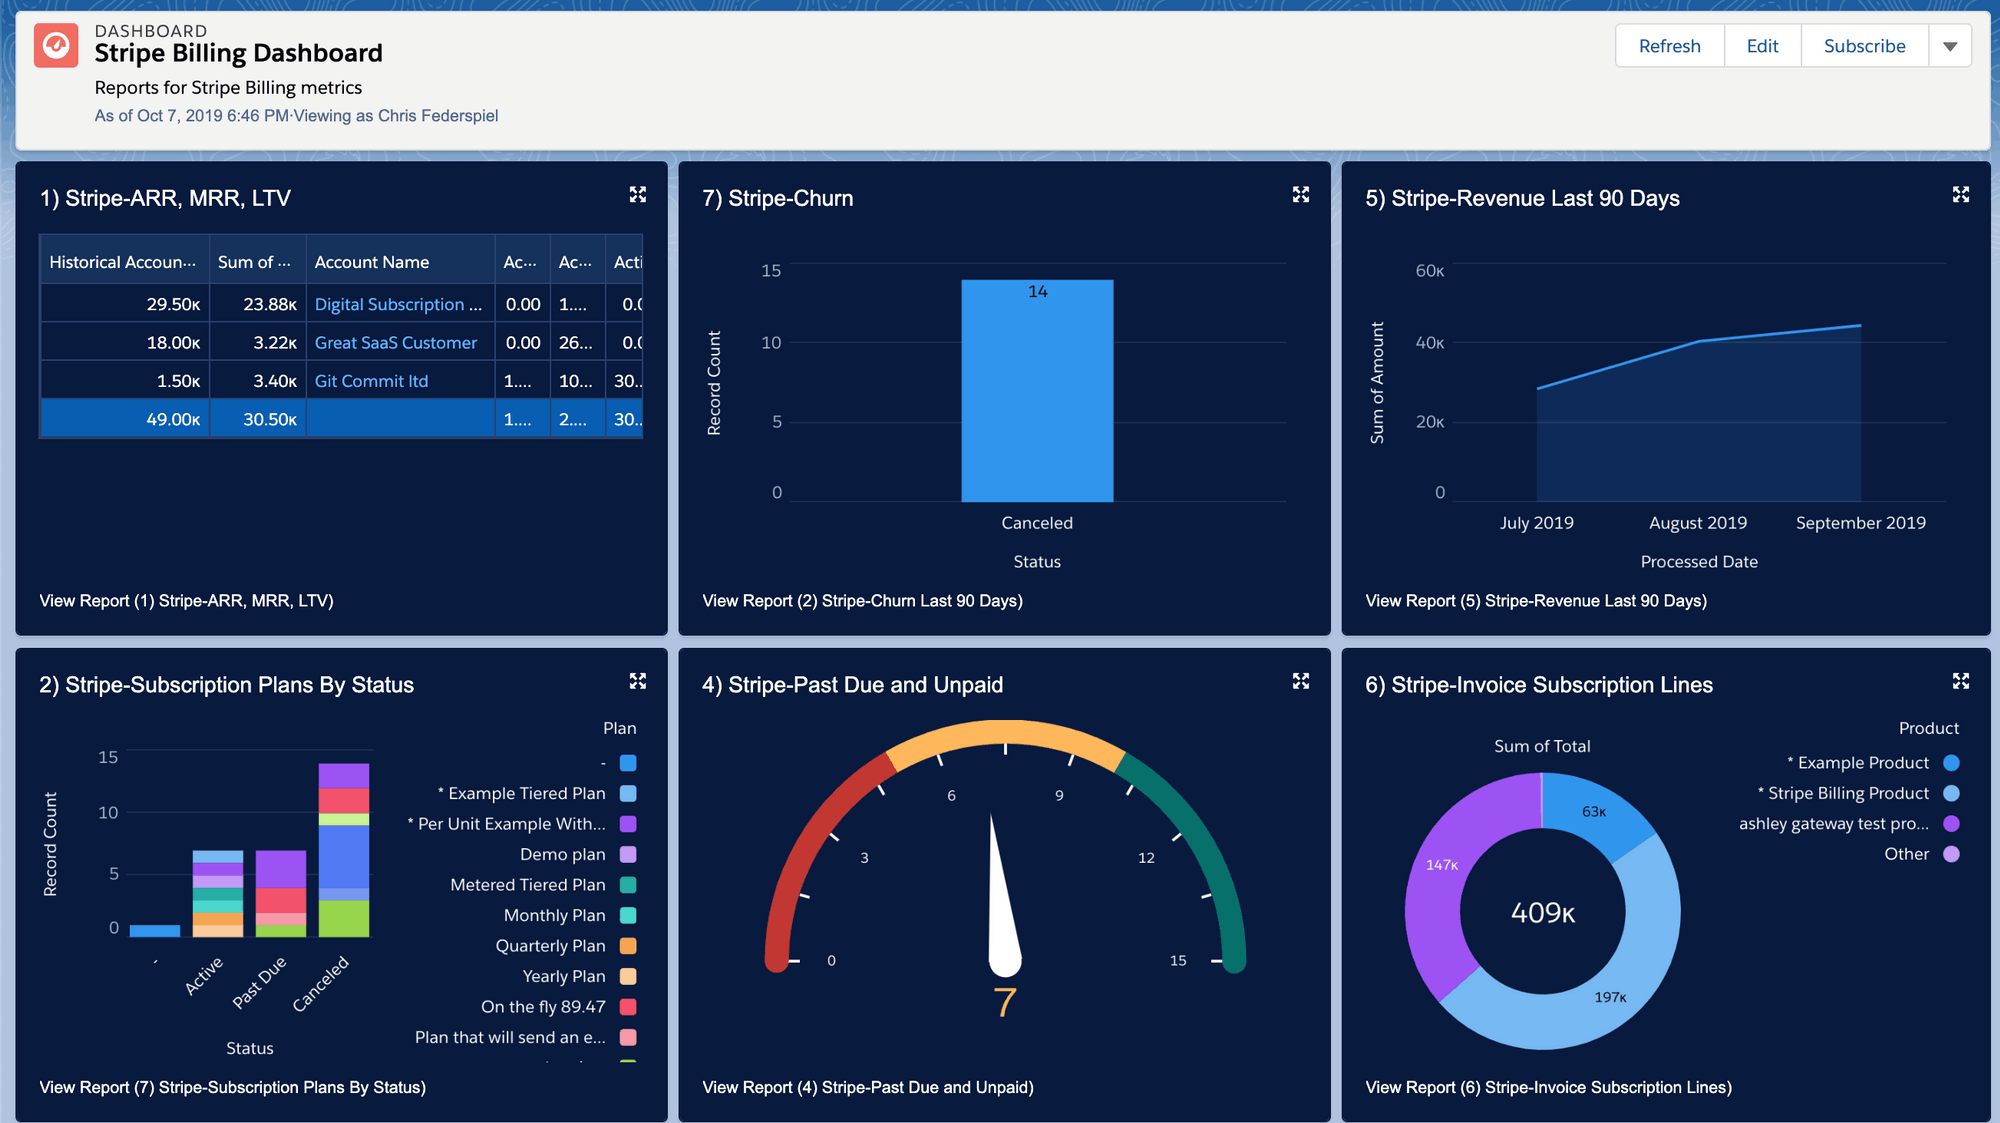Click the Edit button
This screenshot has width=2000, height=1123.
[1762, 46]
